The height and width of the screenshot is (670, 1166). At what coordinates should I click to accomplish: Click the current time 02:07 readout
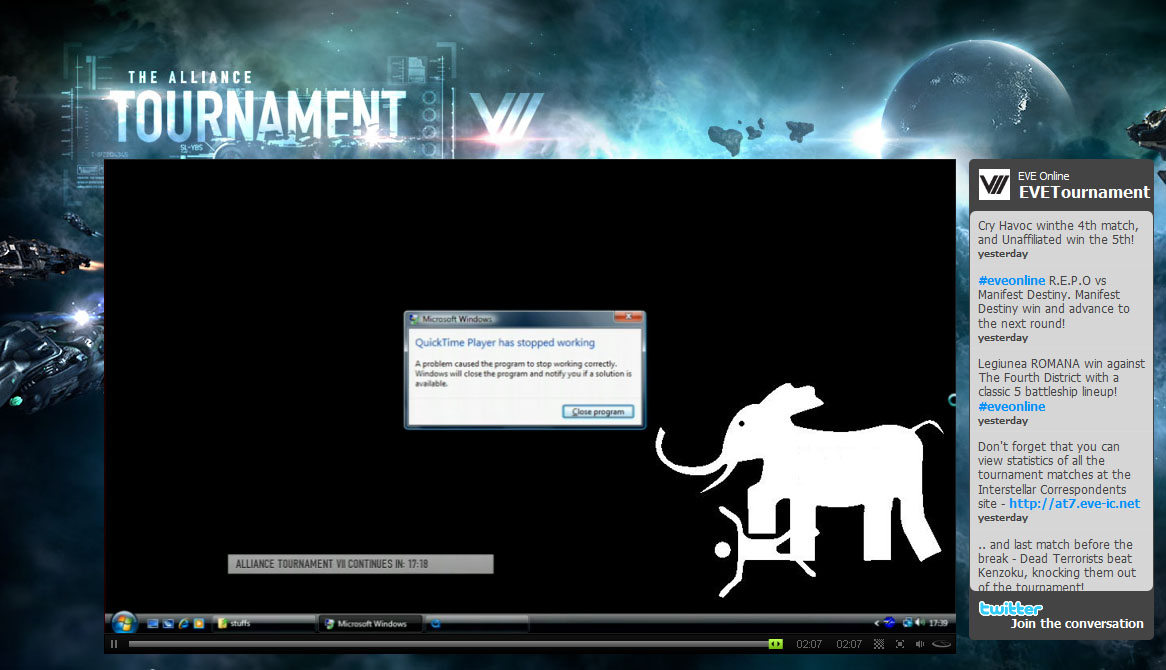(x=808, y=644)
